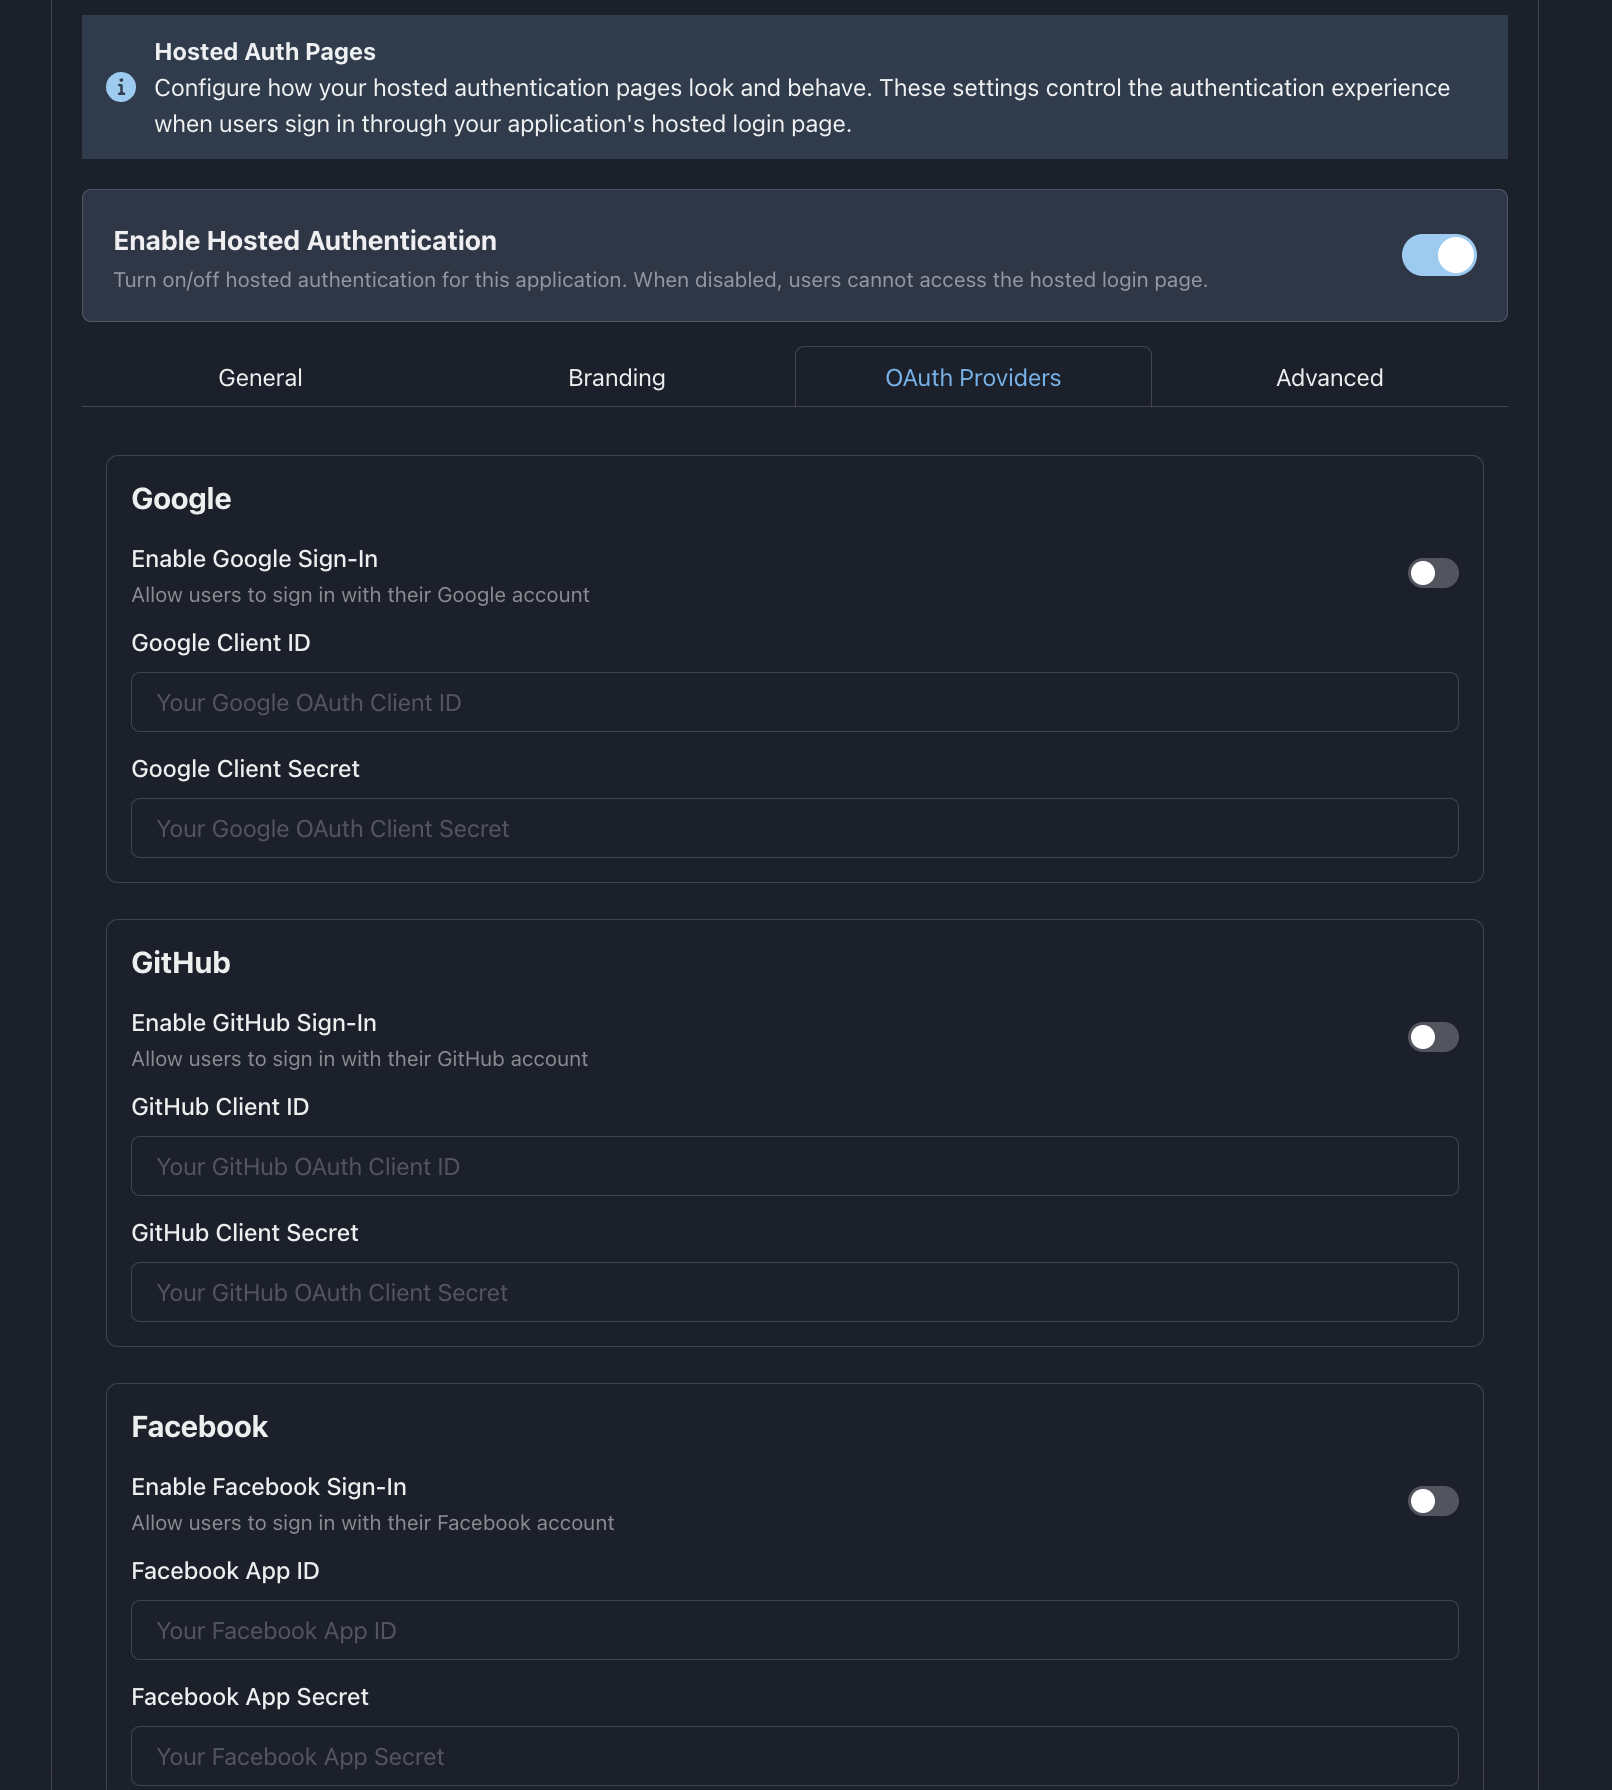The image size is (1612, 1790).
Task: Click the Enable Hosted Authentication heading text
Action: coord(305,241)
